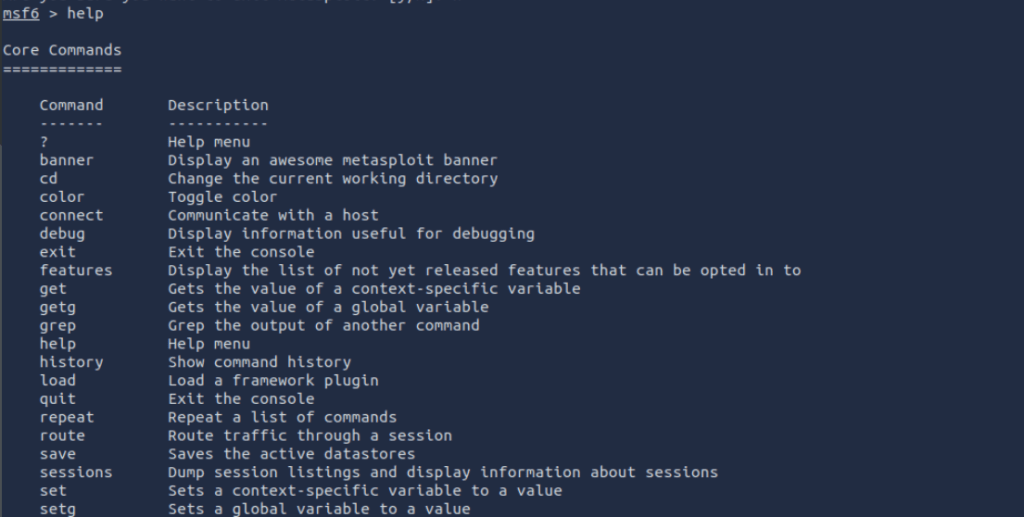Screen dimensions: 1024x517
Task: Click the msf6 prompt text
Action: click(x=20, y=13)
